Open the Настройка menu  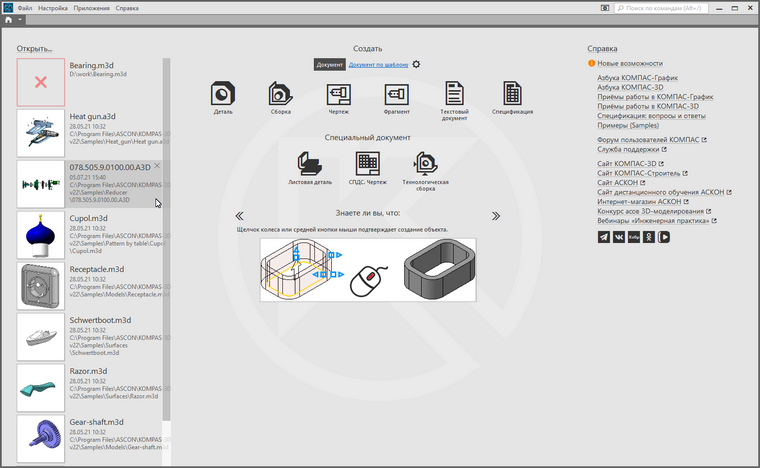pyautogui.click(x=53, y=7)
